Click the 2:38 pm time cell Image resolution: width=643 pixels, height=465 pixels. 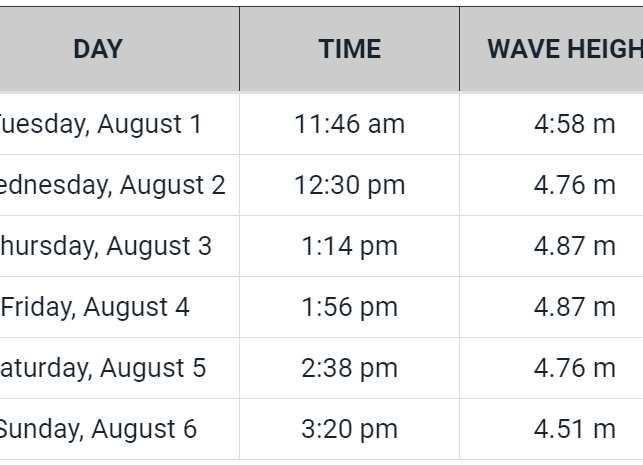coord(349,368)
